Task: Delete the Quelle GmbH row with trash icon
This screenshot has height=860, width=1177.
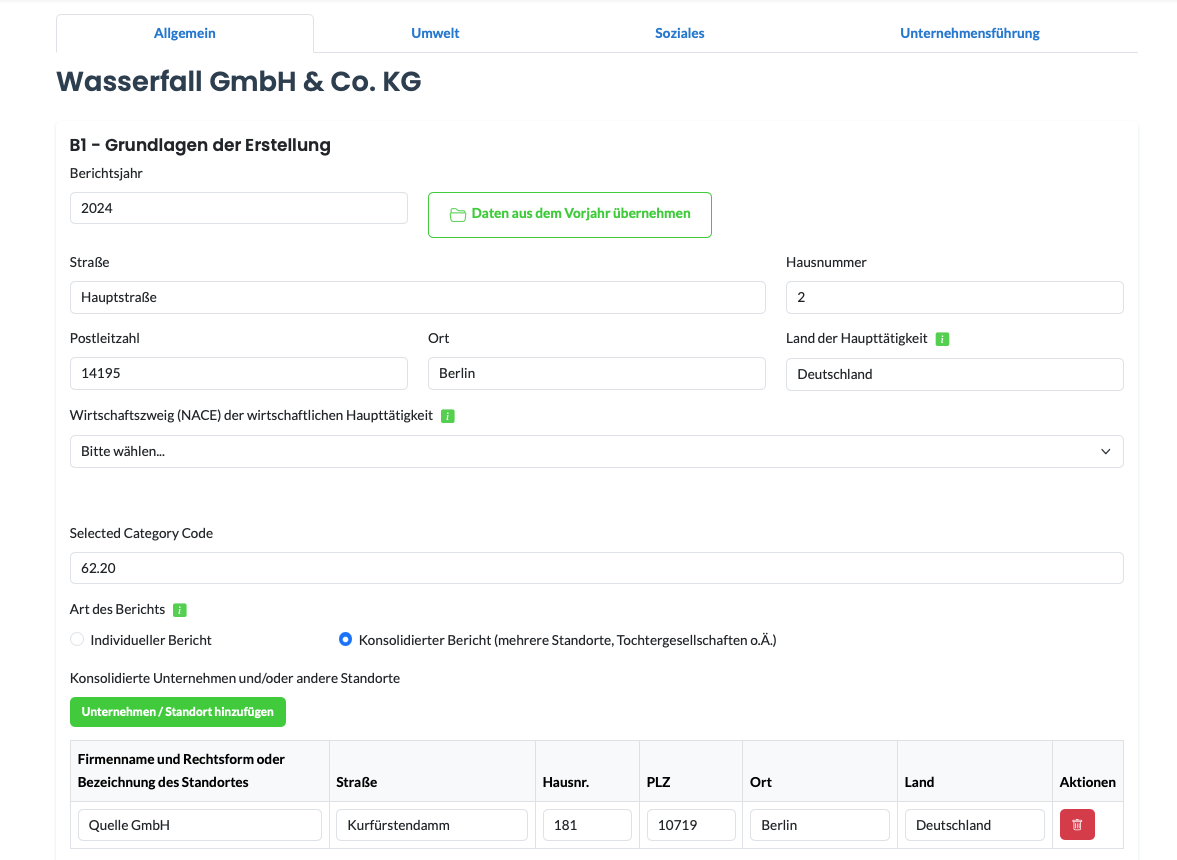Action: [1077, 825]
